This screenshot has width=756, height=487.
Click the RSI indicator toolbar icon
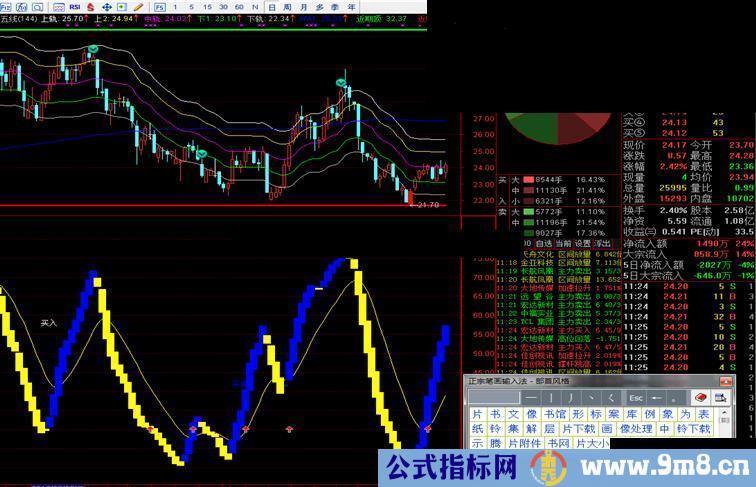(75, 6)
